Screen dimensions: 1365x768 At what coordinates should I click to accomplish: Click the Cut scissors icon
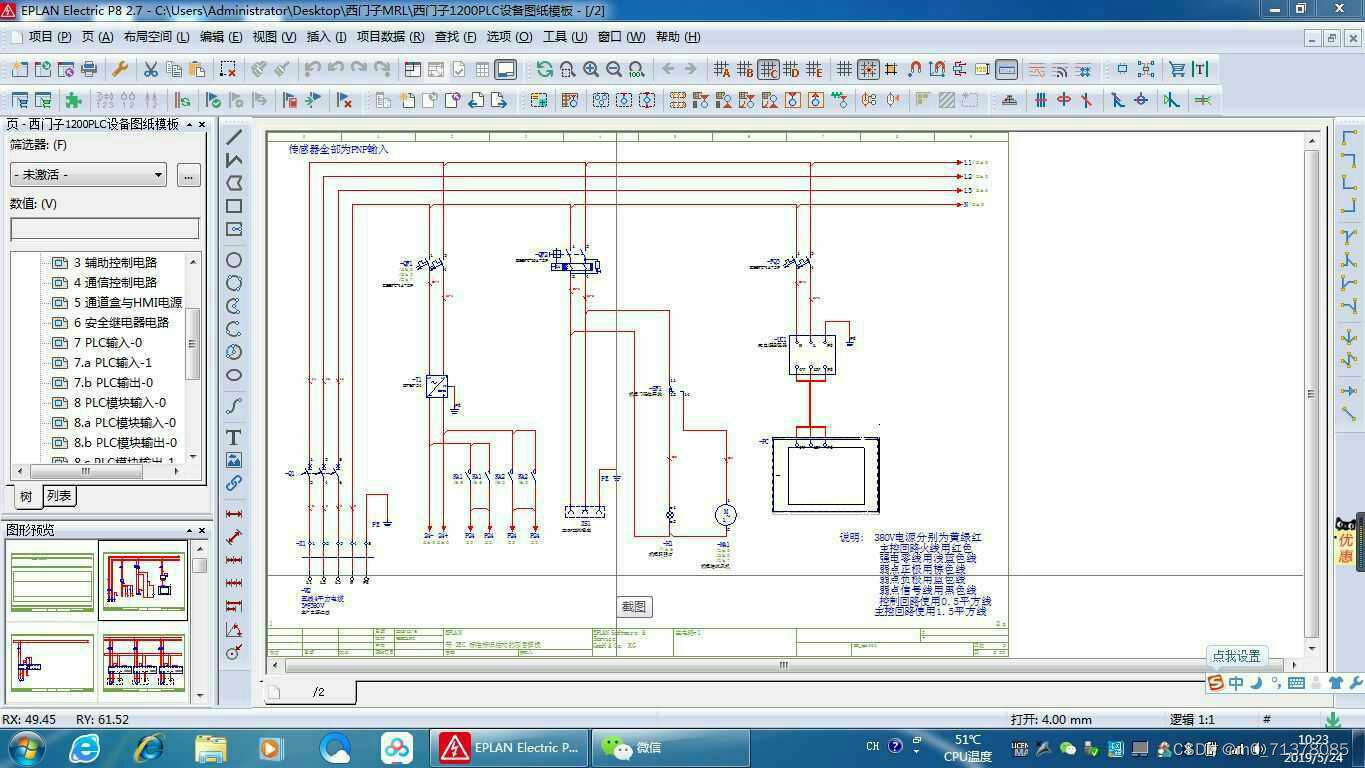pyautogui.click(x=150, y=69)
